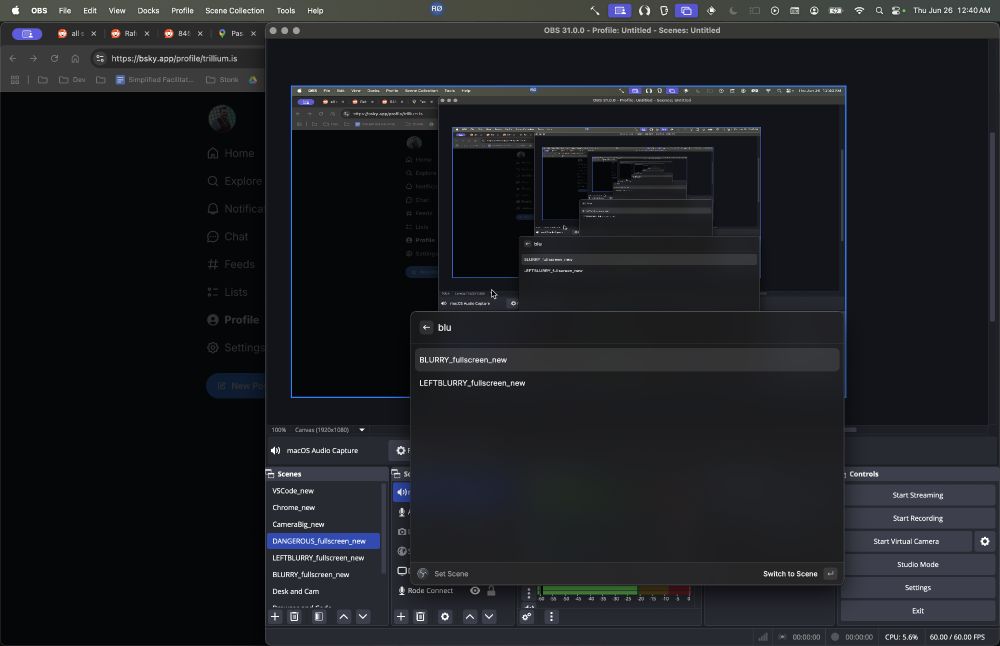The image size is (1000, 646).
Task: Open the Scene Collection menu
Action: 234,10
